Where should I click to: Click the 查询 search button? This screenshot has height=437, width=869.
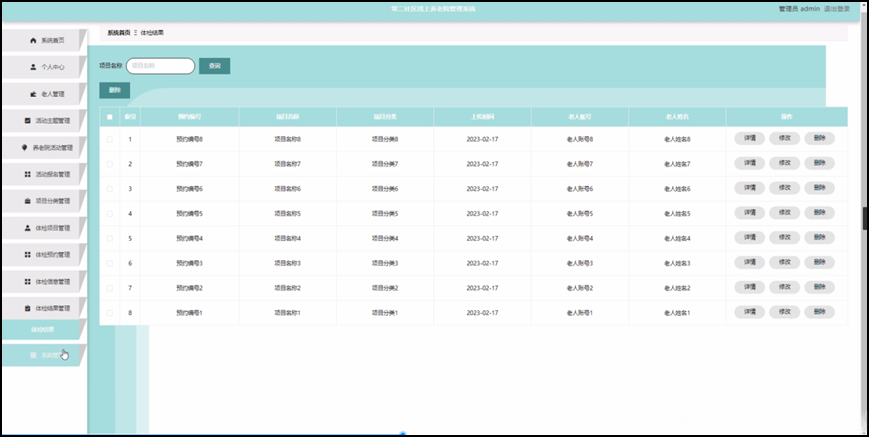[x=214, y=66]
